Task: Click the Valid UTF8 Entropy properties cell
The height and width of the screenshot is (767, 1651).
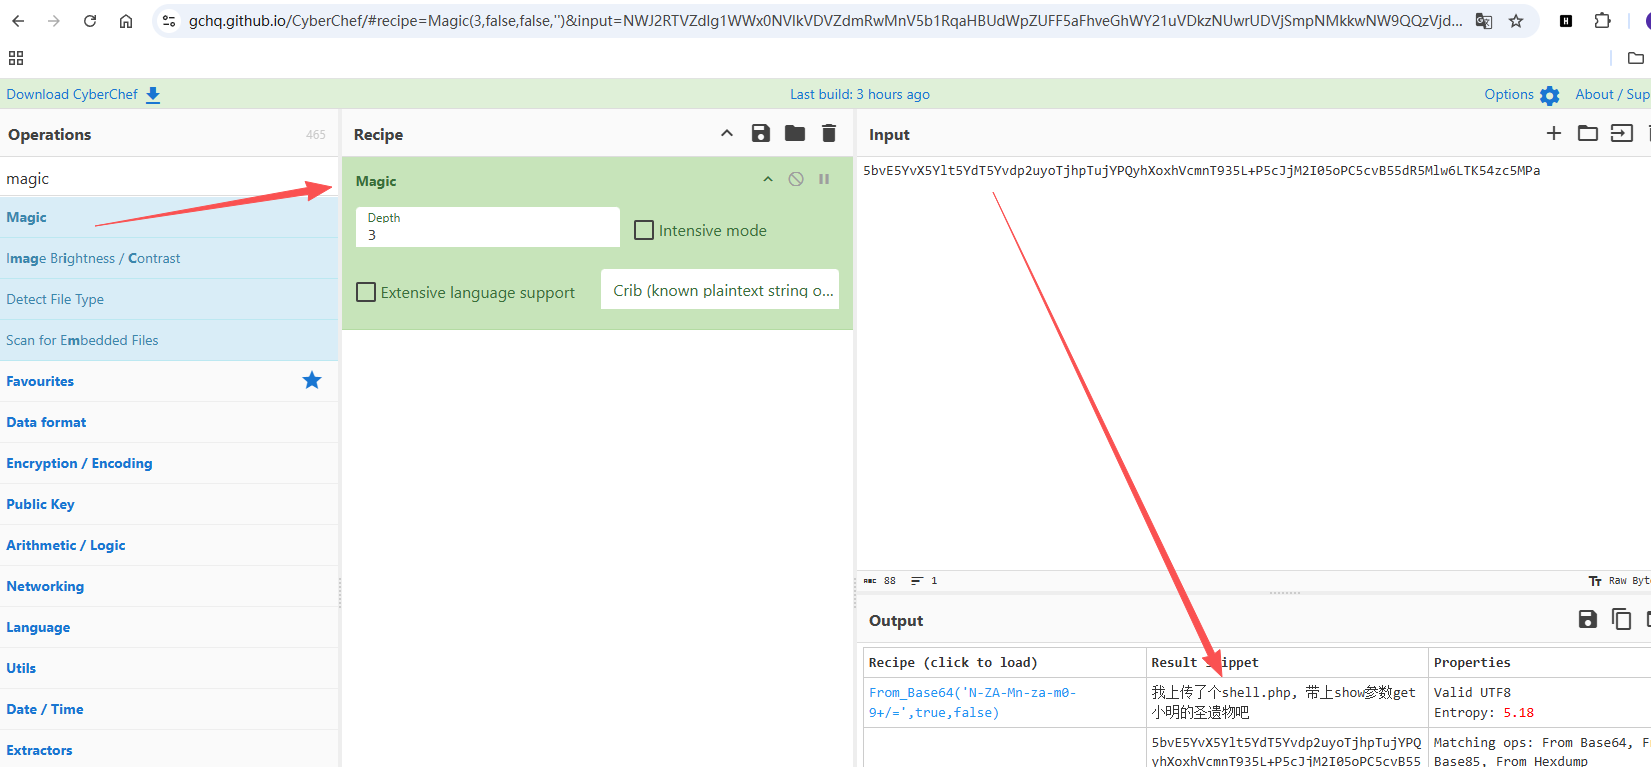Action: point(1540,702)
